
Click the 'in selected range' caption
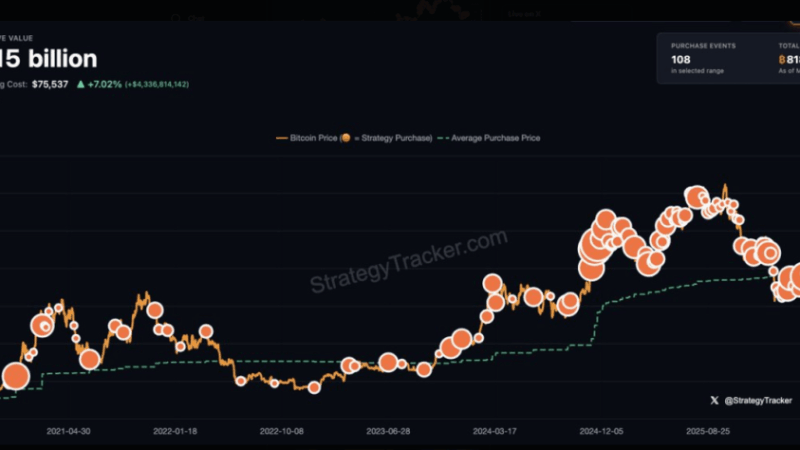(x=697, y=71)
